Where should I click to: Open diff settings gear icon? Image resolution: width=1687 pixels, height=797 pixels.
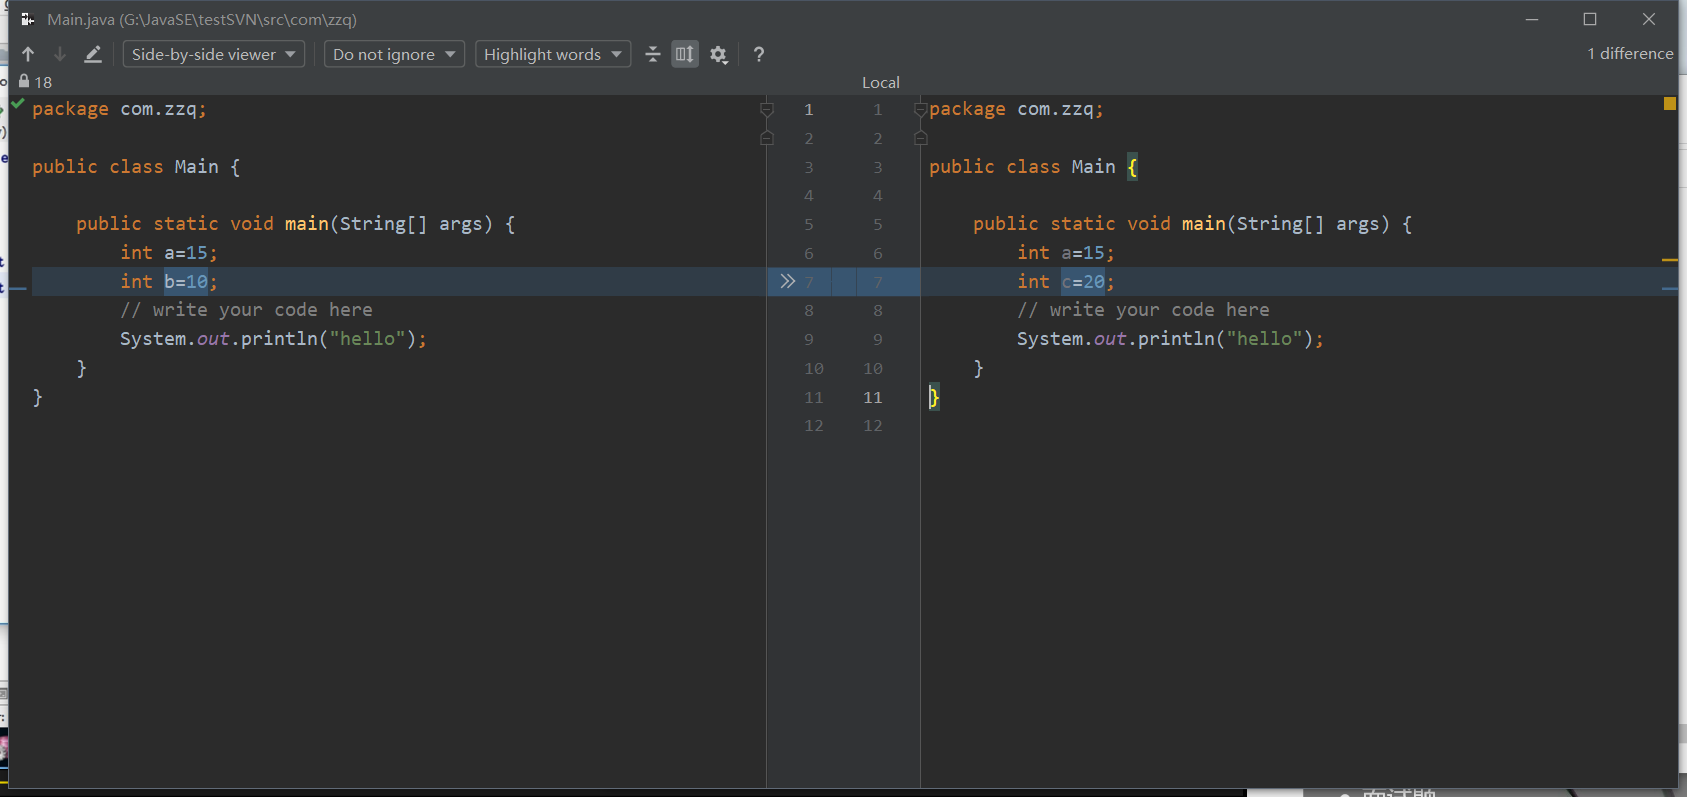(x=719, y=54)
